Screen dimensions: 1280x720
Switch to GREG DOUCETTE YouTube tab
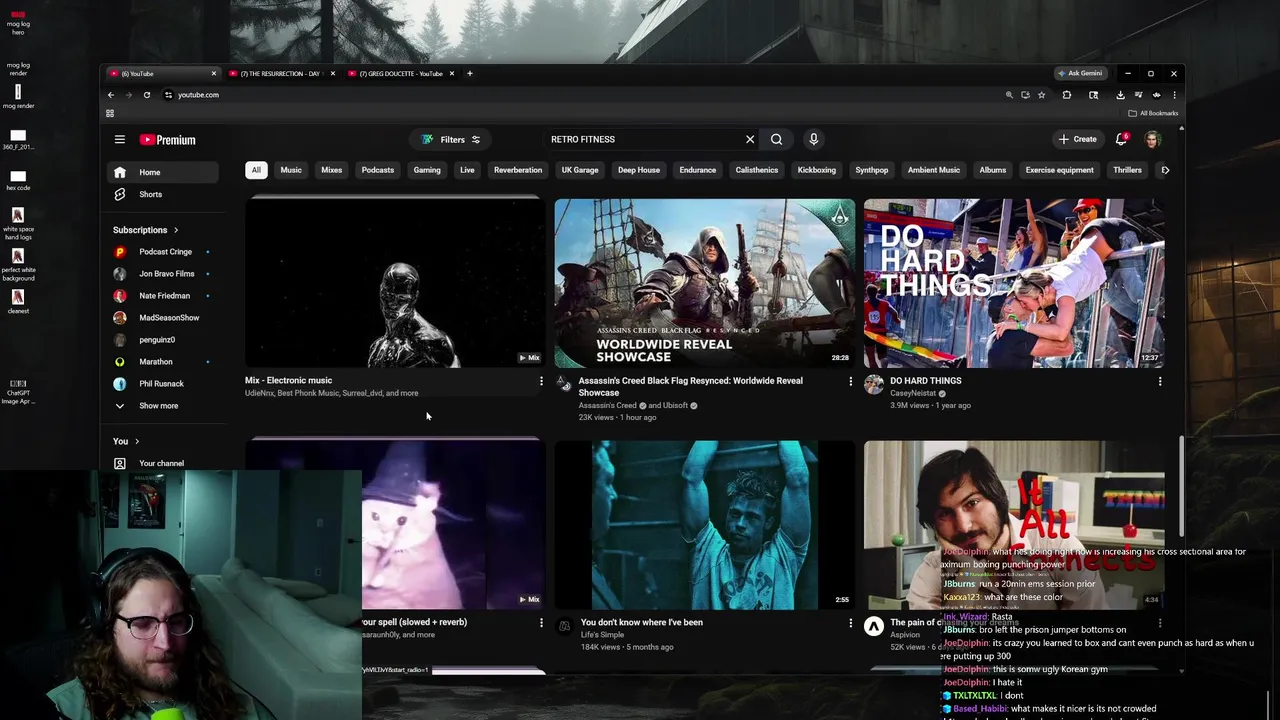400,73
